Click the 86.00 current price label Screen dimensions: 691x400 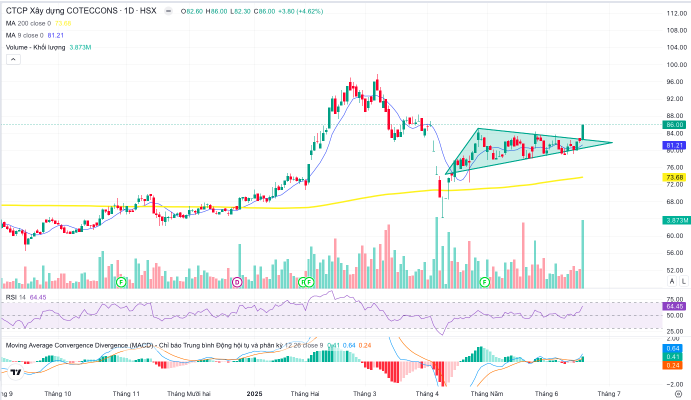tap(675, 125)
